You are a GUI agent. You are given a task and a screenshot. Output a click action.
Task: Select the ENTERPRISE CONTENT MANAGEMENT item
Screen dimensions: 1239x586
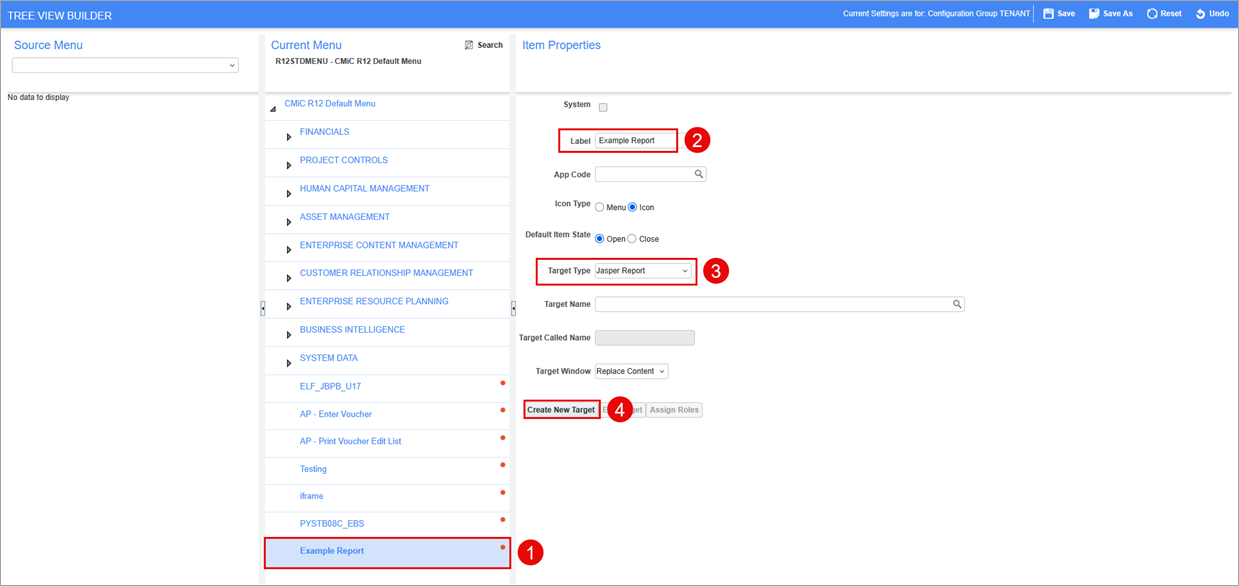[x=379, y=245]
